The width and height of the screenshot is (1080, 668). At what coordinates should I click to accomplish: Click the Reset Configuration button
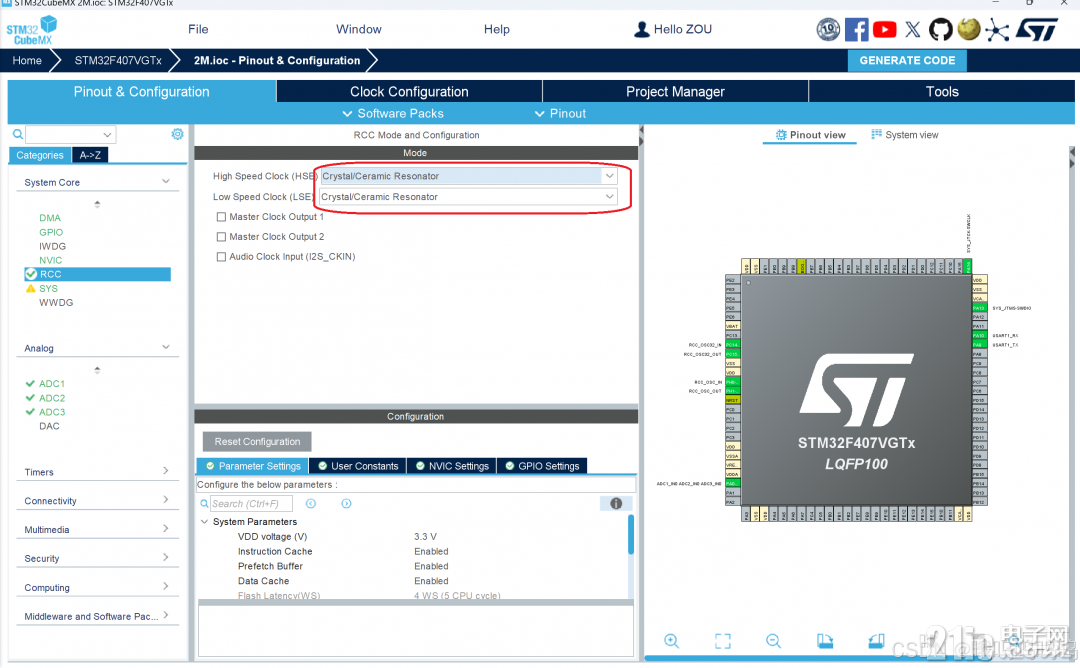click(257, 441)
